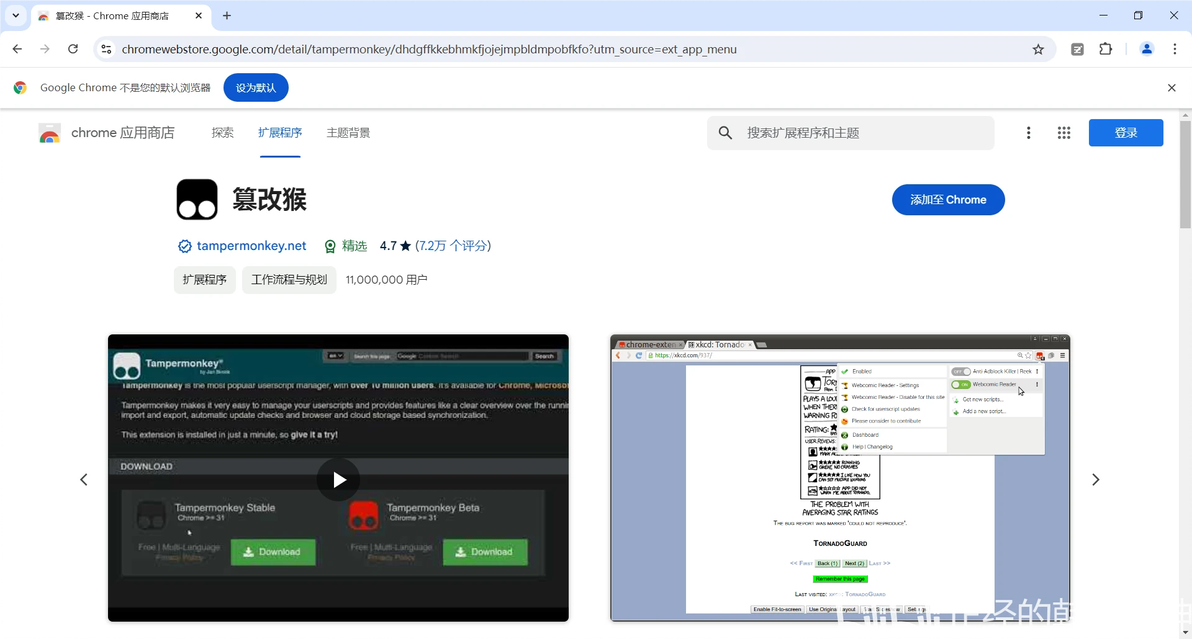The height and width of the screenshot is (639, 1192).
Task: Open the 7.2万 个评分 ratings link
Action: point(453,245)
